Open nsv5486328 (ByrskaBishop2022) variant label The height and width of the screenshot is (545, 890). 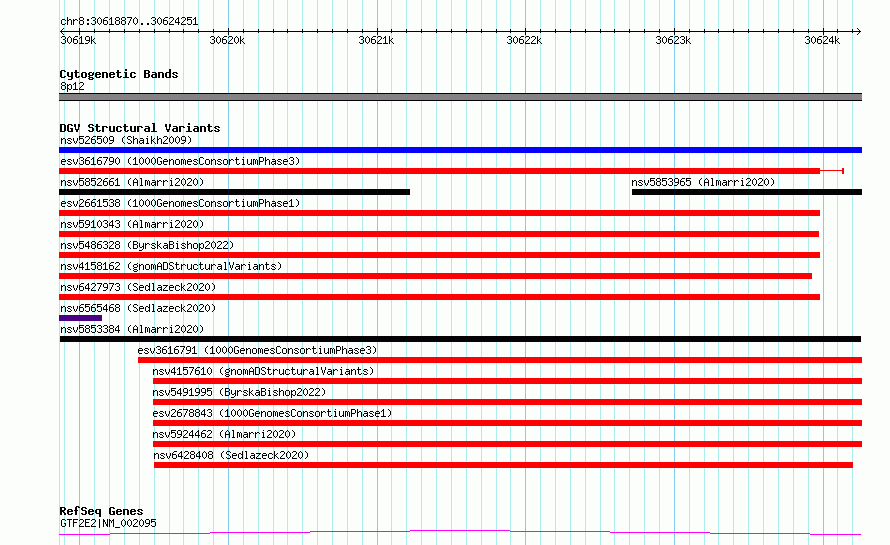click(x=147, y=245)
